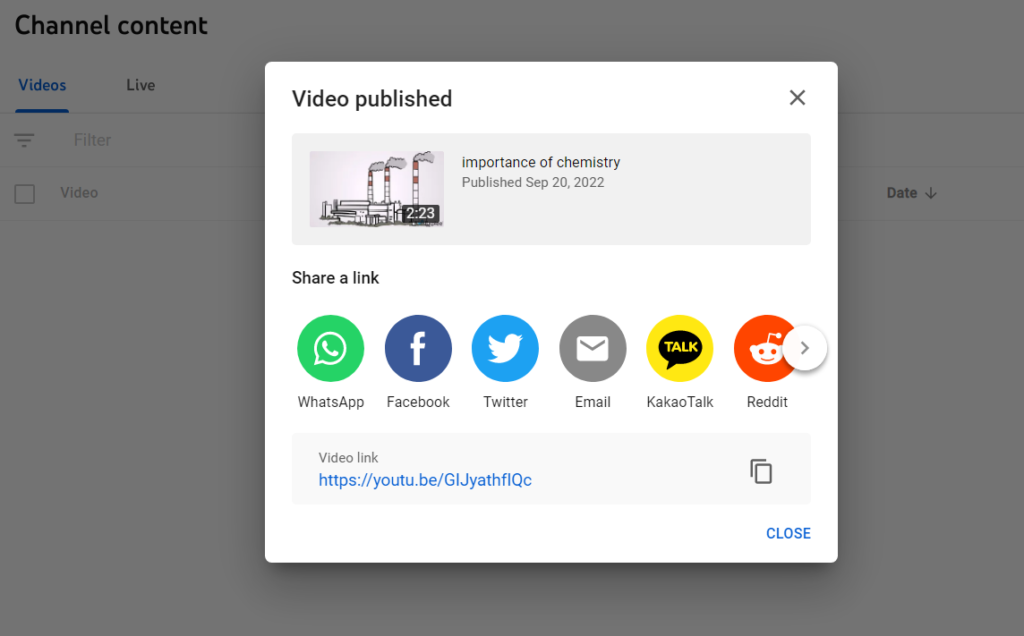Click the Twitter label text
Image resolution: width=1024 pixels, height=636 pixels.
click(505, 402)
